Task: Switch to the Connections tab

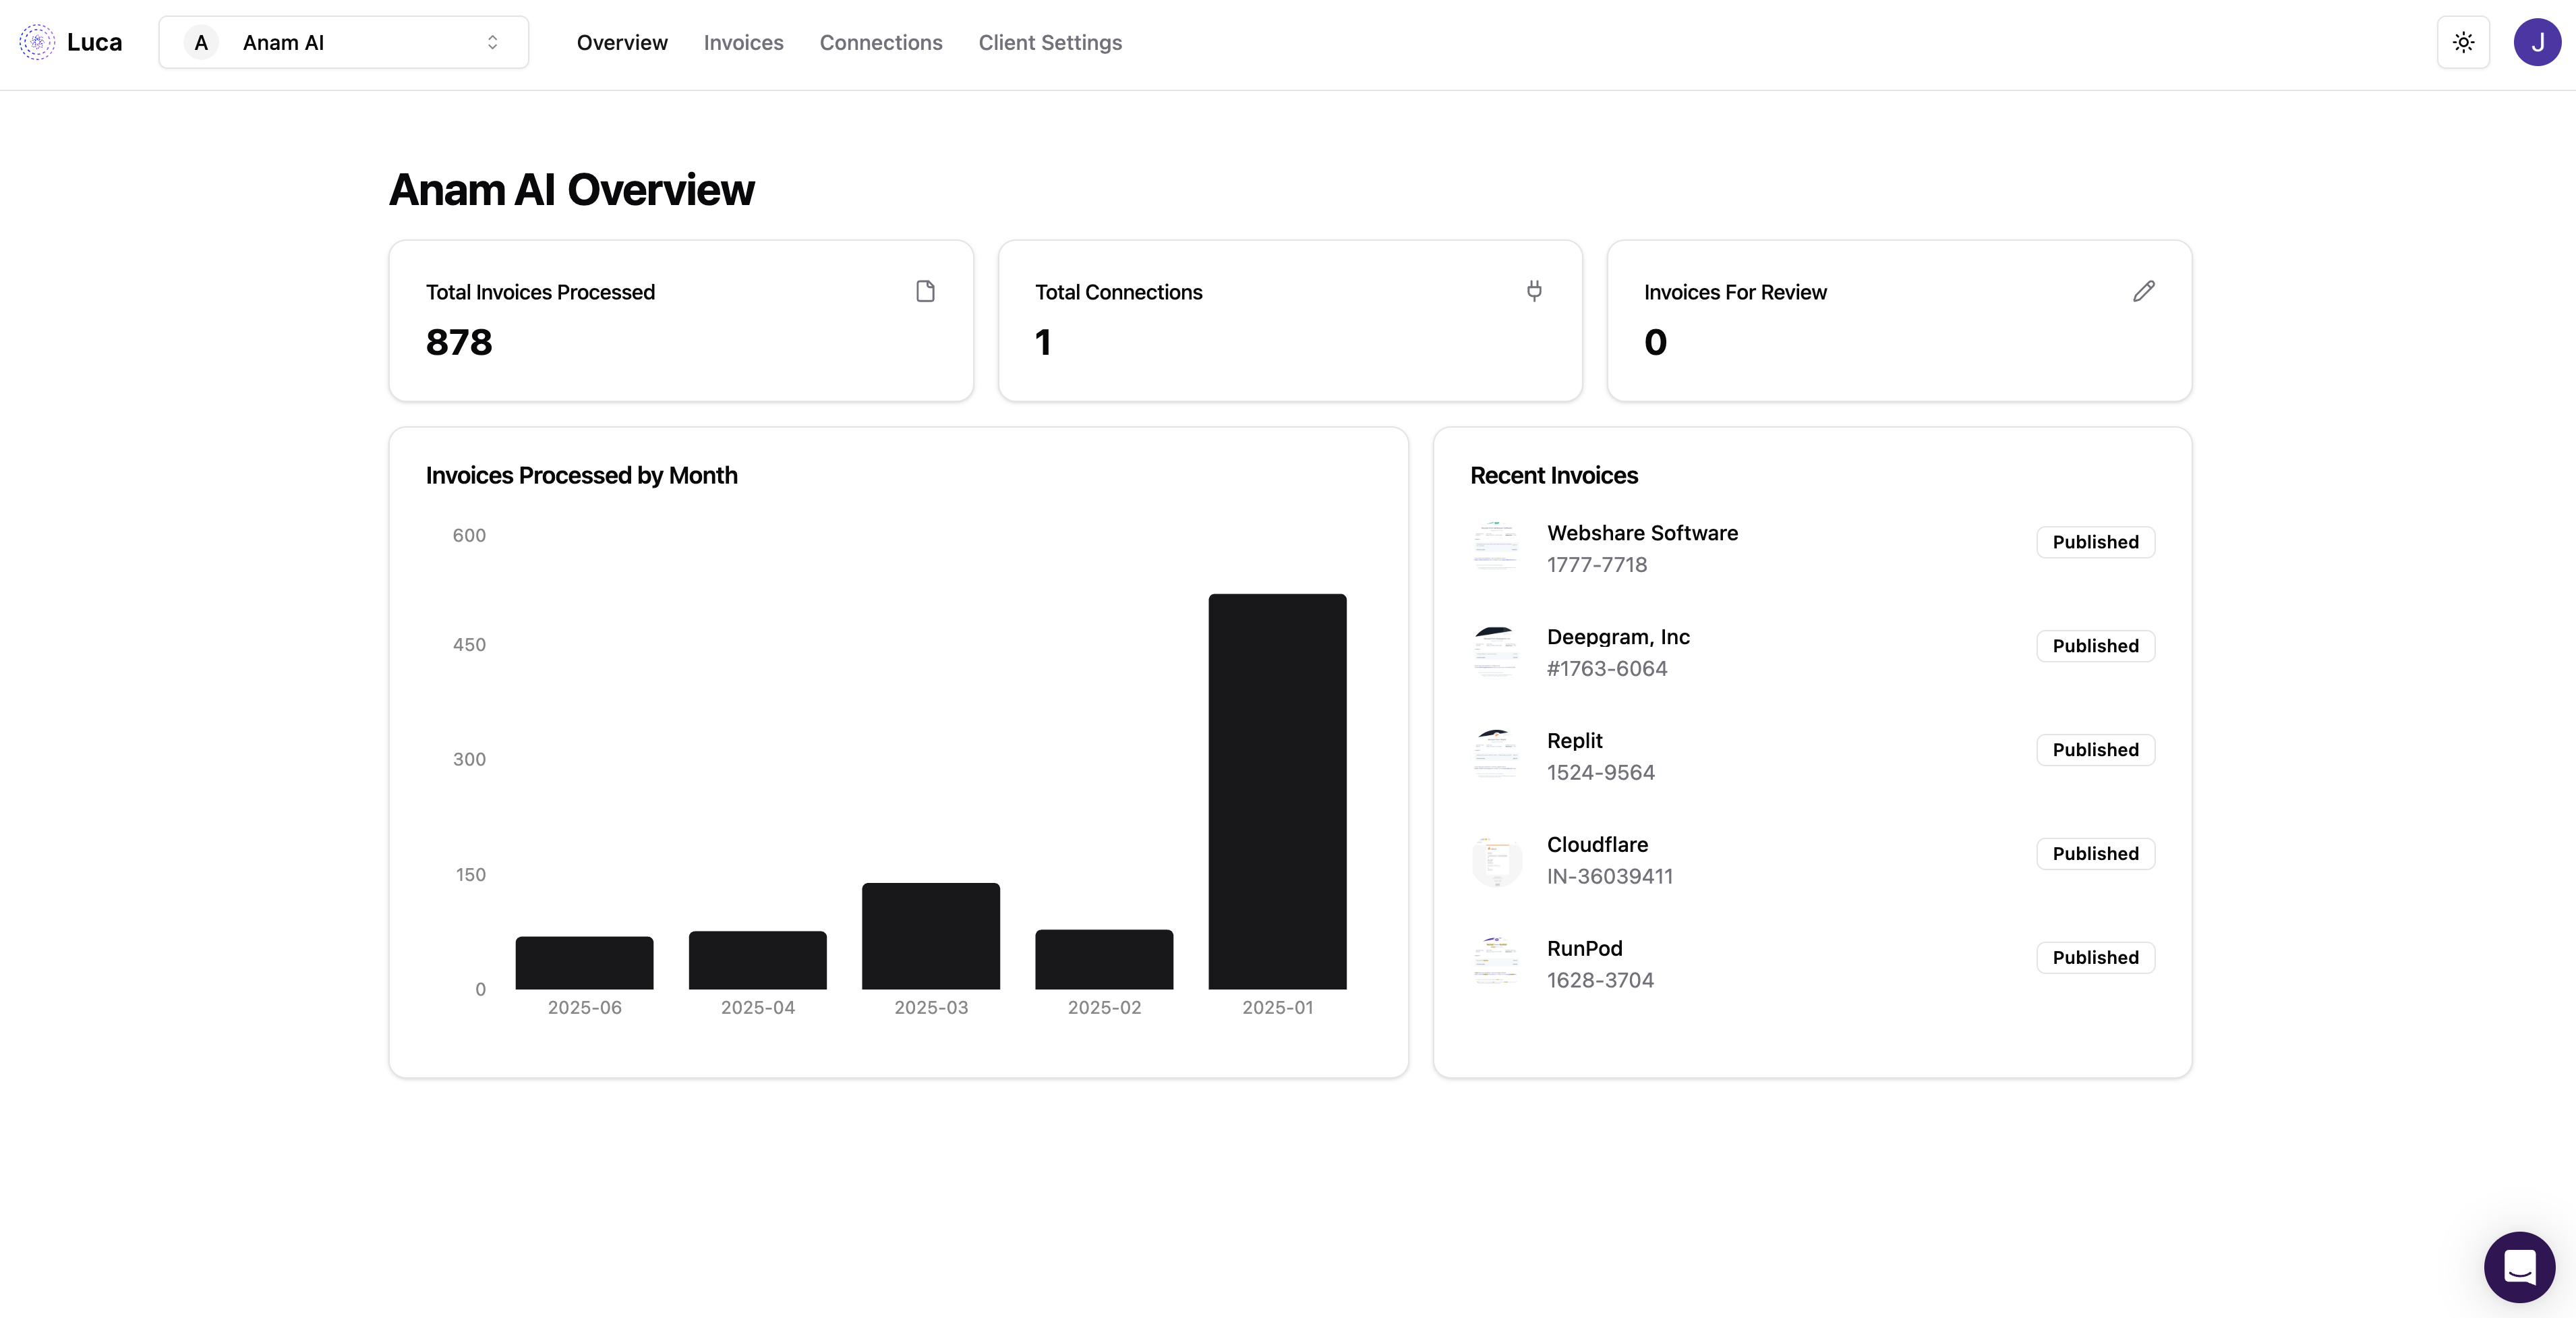Action: pos(880,42)
